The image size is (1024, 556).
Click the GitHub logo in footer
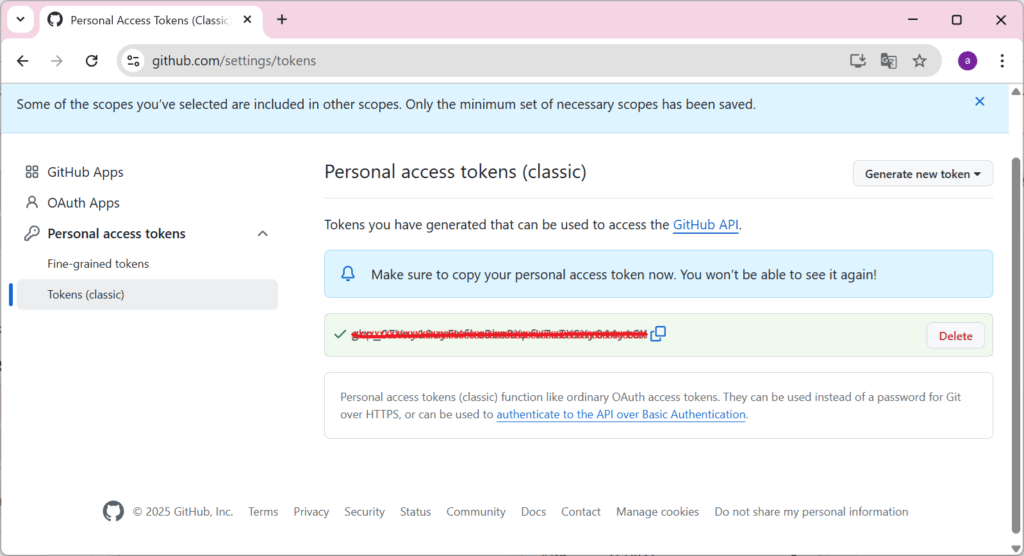tap(113, 511)
